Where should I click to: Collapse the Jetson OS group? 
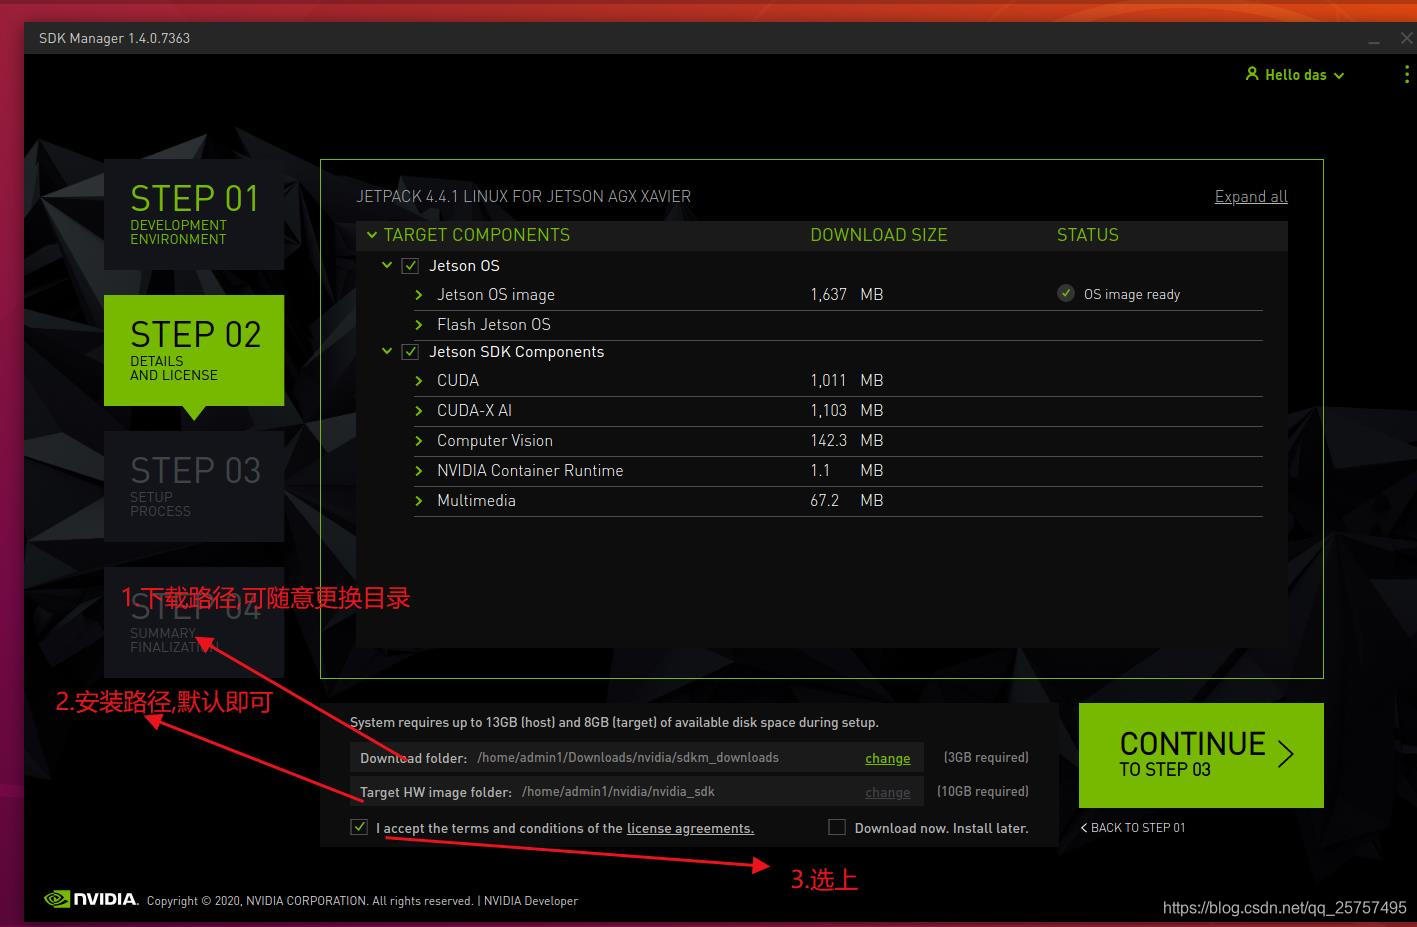pyautogui.click(x=387, y=265)
